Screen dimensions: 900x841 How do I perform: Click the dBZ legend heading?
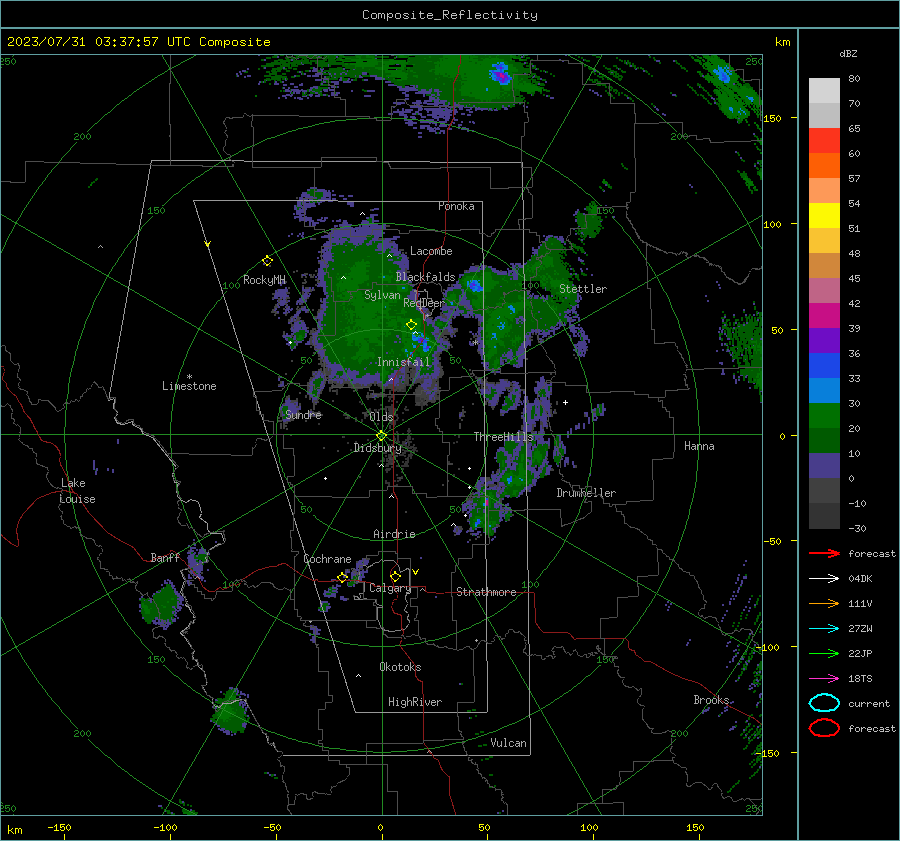848,54
